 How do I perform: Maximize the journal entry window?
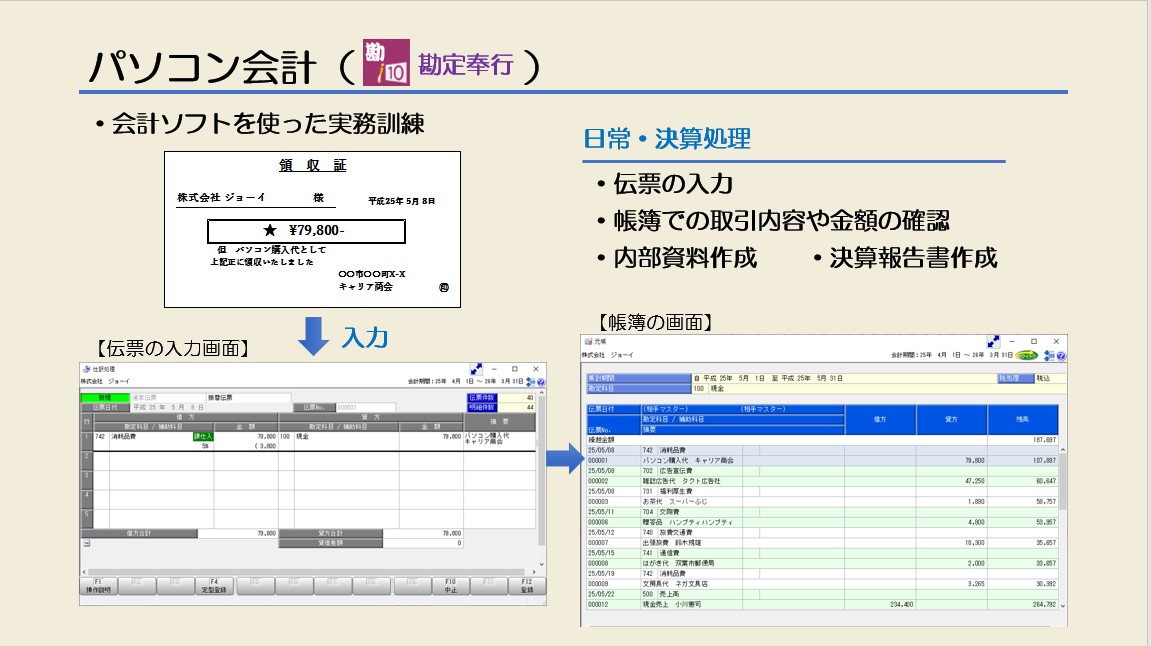515,369
